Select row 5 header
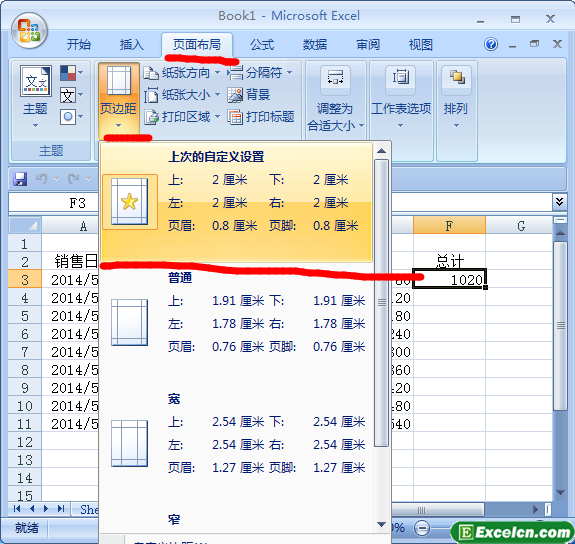This screenshot has width=575, height=544. pyautogui.click(x=25, y=316)
